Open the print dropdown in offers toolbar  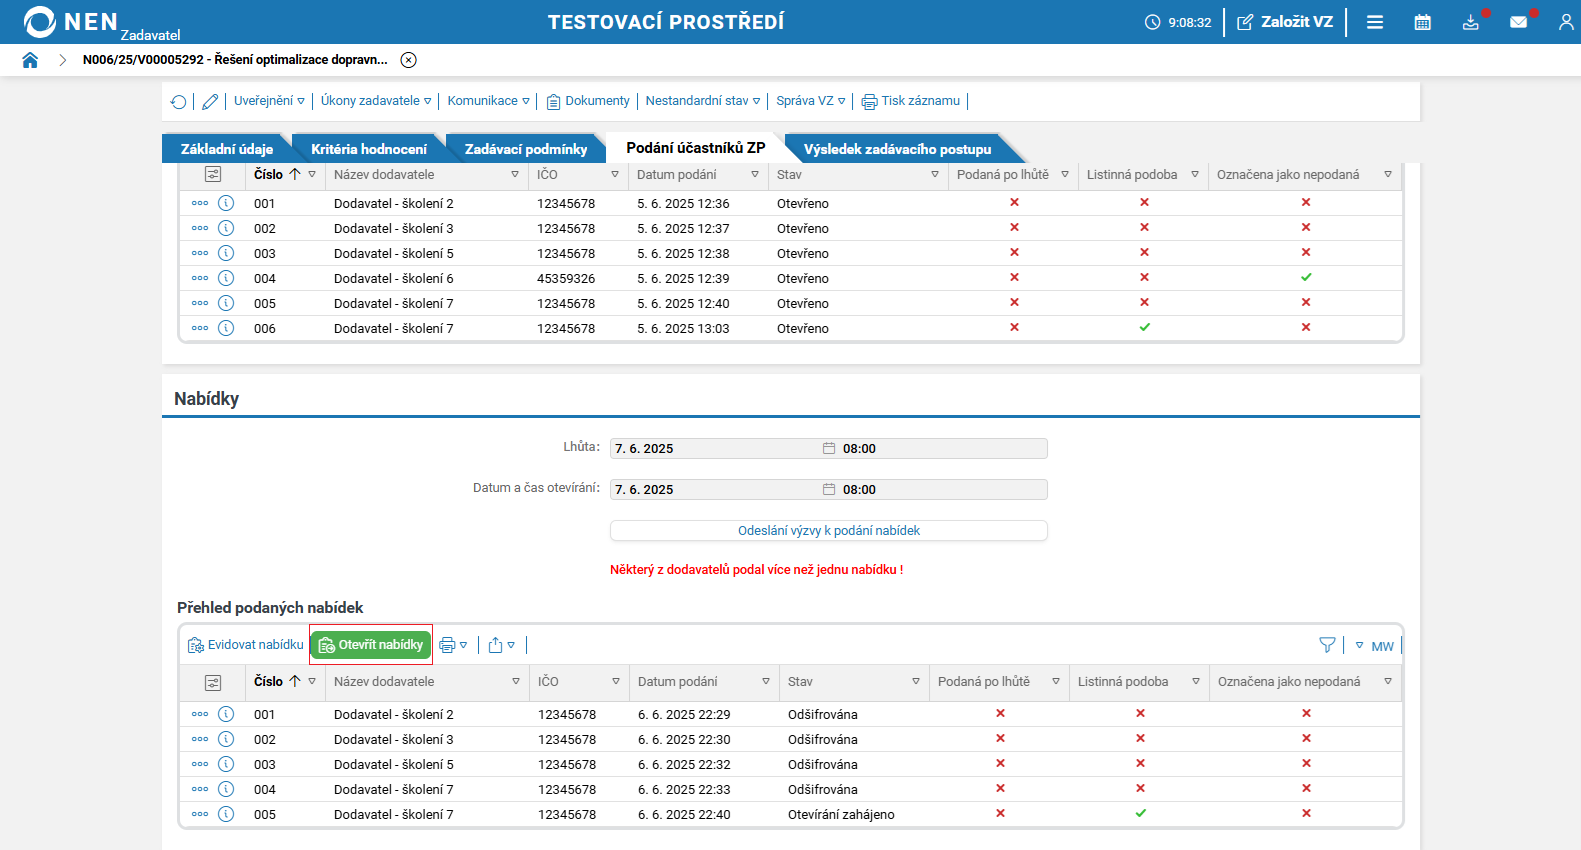[454, 645]
